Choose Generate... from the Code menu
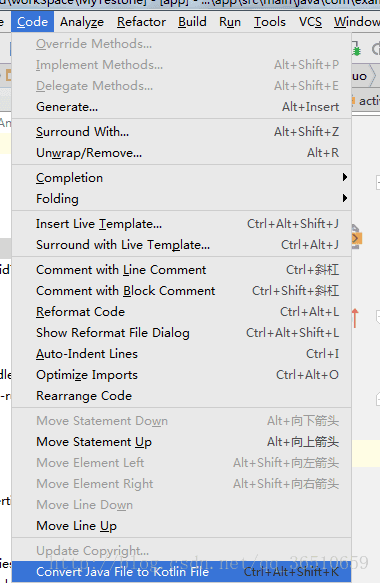The height and width of the screenshot is (583, 380). tap(181, 107)
